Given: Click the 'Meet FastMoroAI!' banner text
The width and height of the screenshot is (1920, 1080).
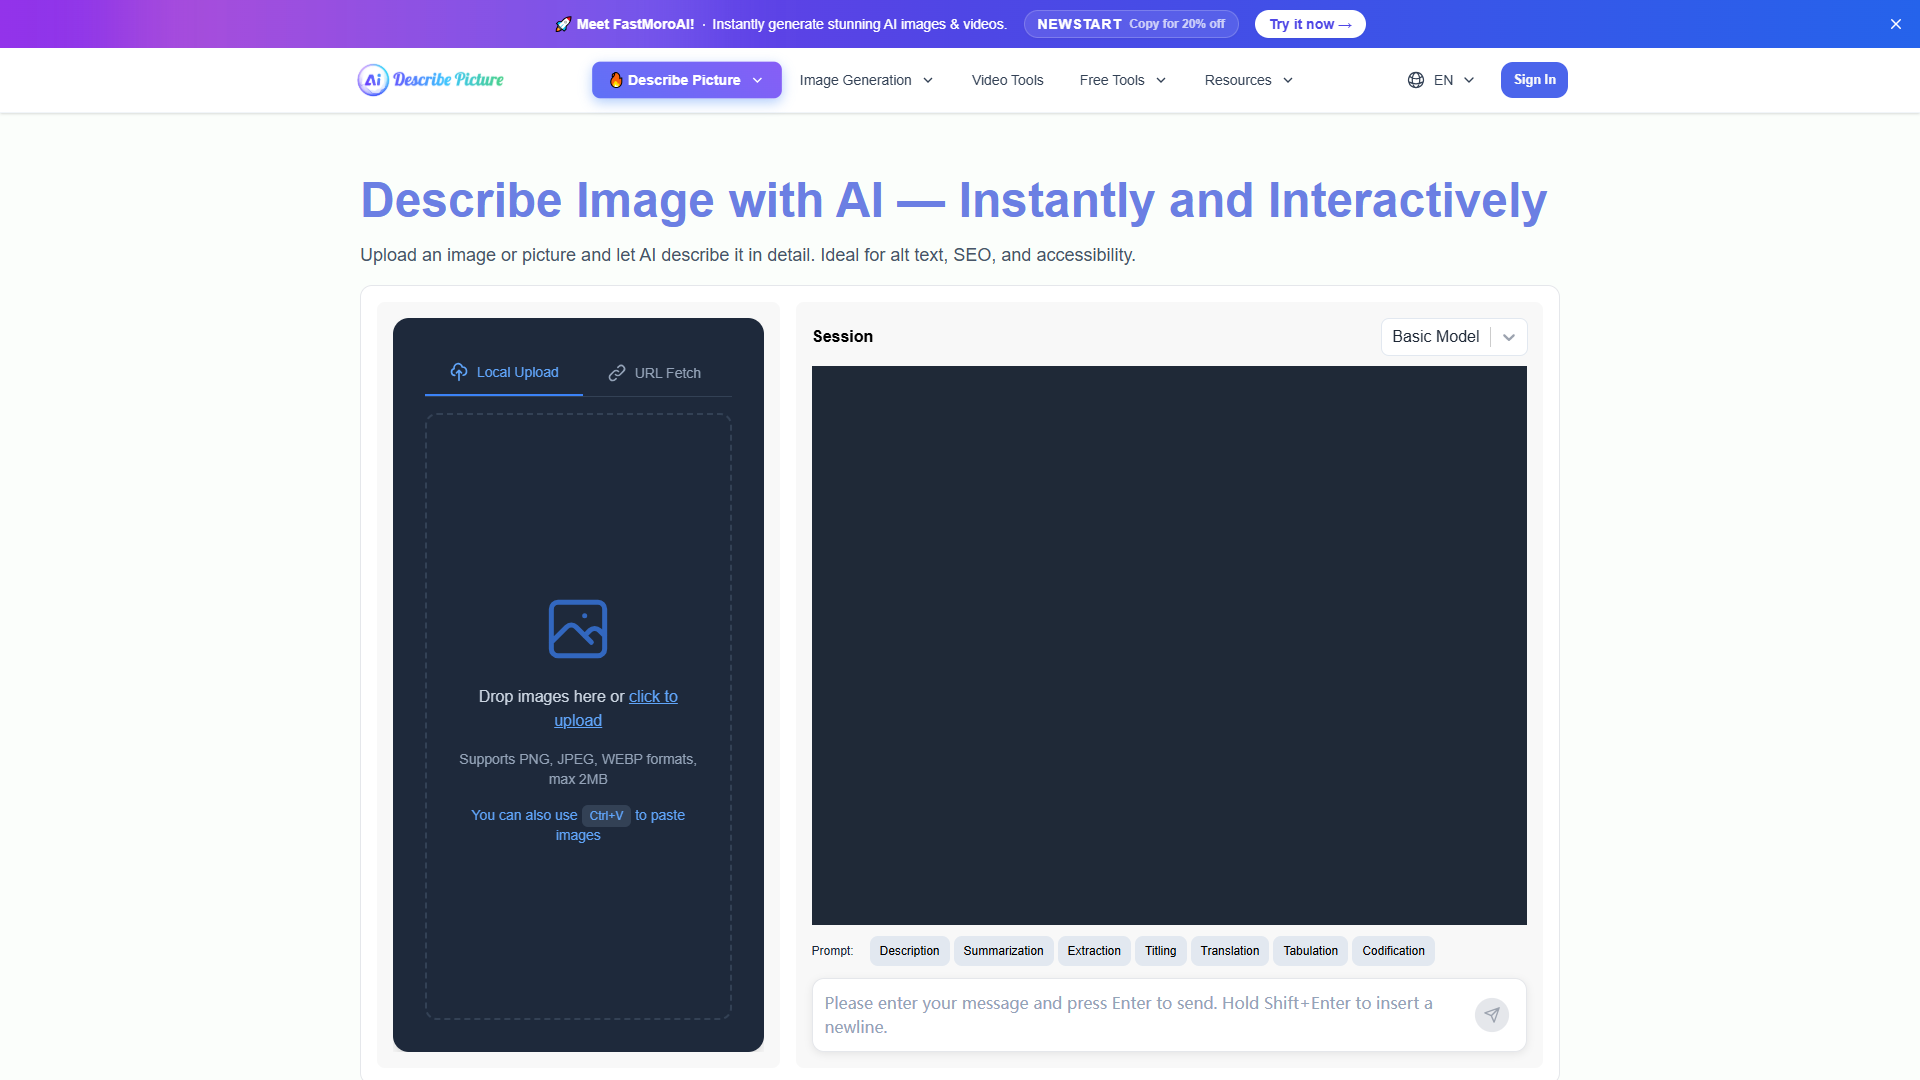Looking at the screenshot, I should pyautogui.click(x=635, y=24).
